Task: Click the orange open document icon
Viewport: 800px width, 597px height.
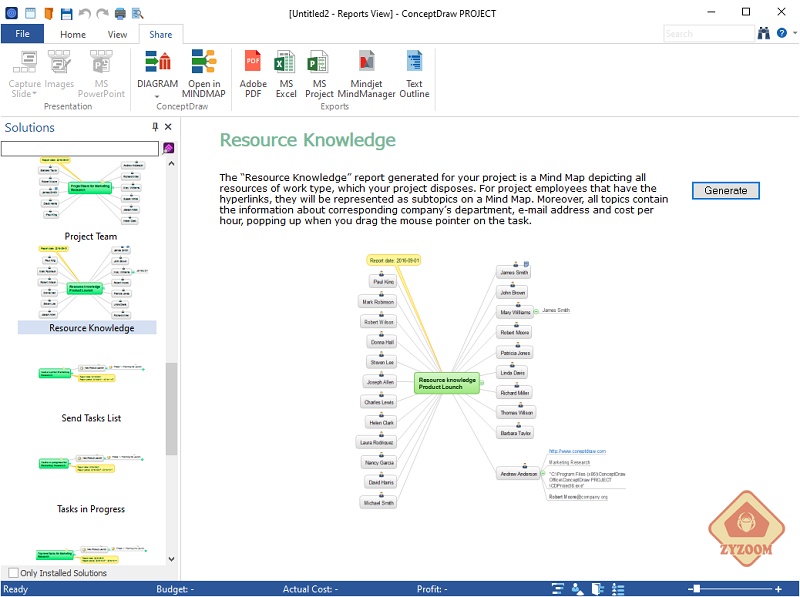Action: (x=48, y=13)
